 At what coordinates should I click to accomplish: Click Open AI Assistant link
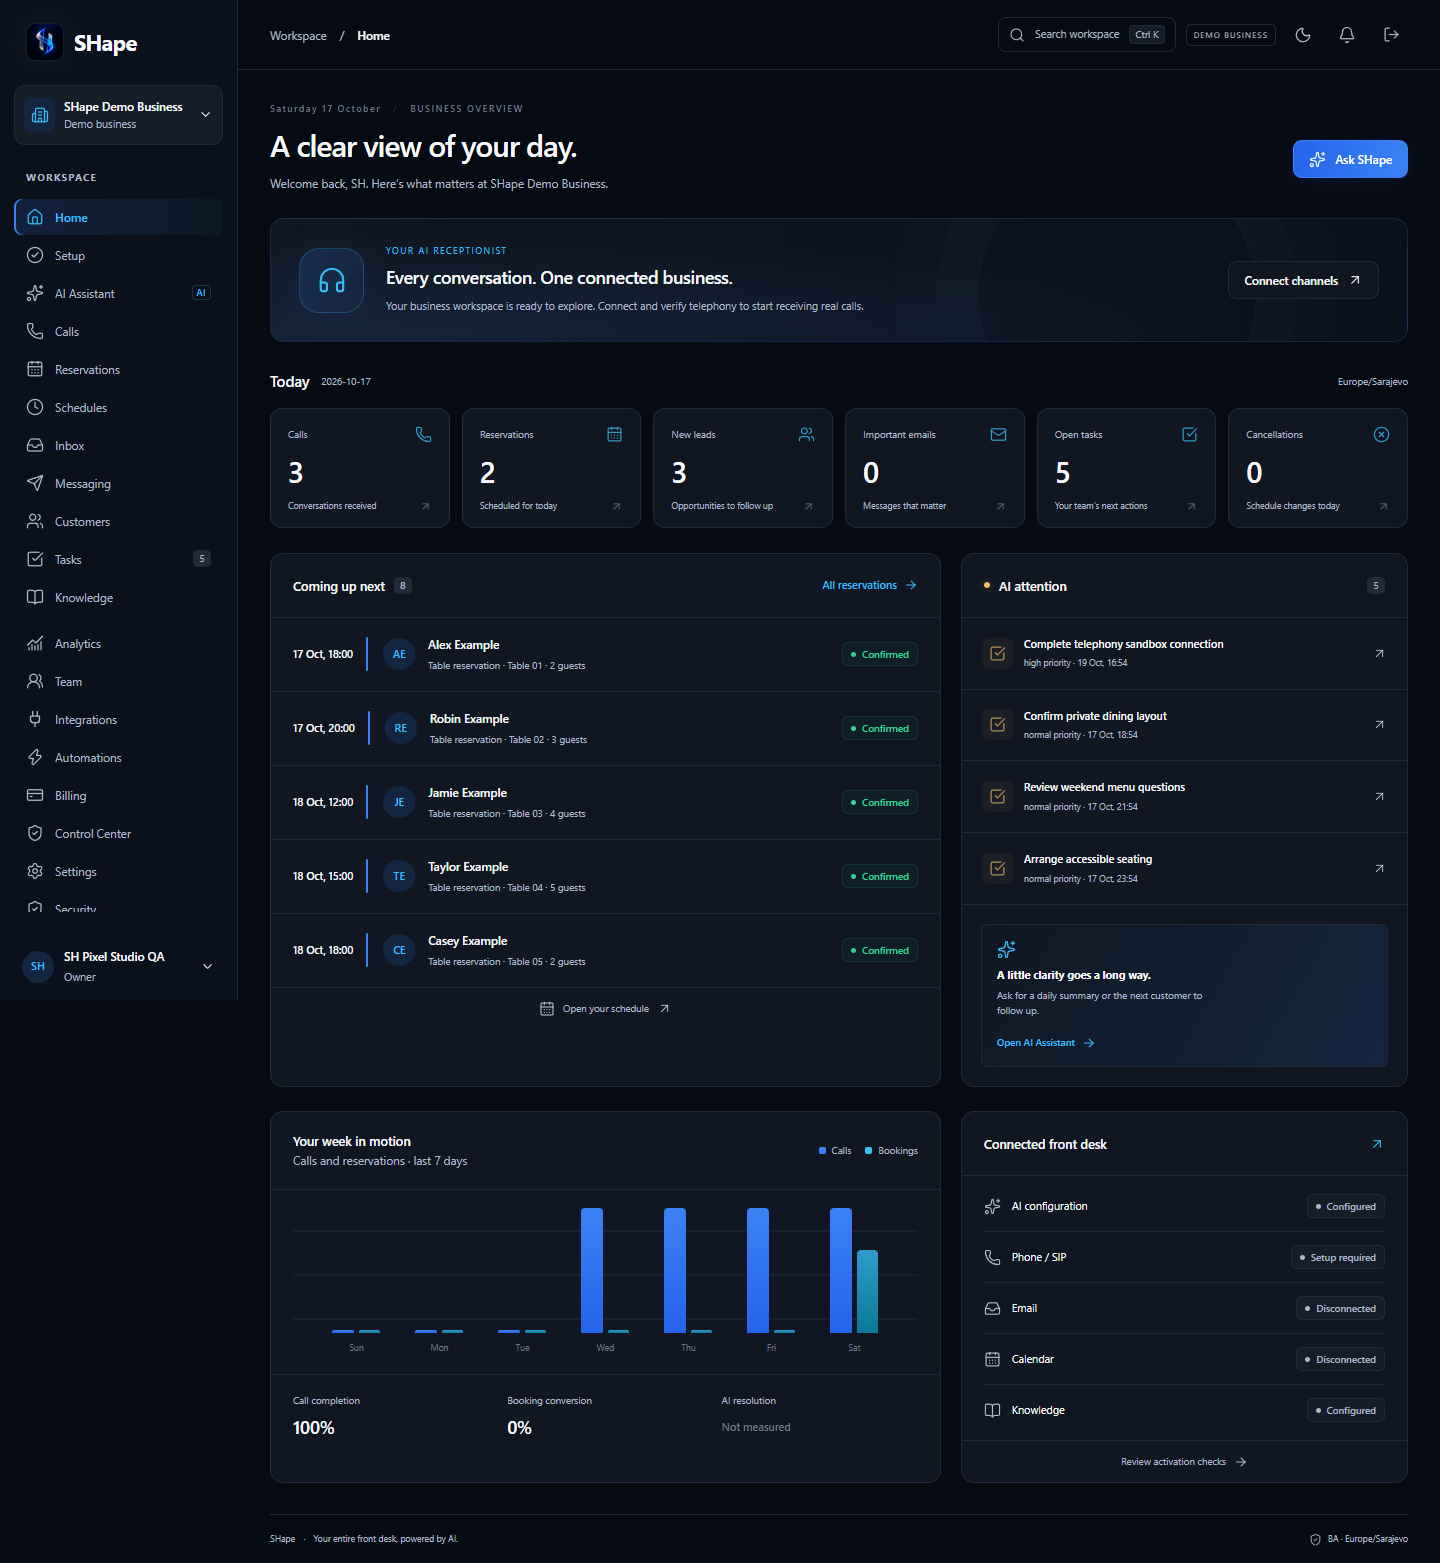[x=1046, y=1043]
